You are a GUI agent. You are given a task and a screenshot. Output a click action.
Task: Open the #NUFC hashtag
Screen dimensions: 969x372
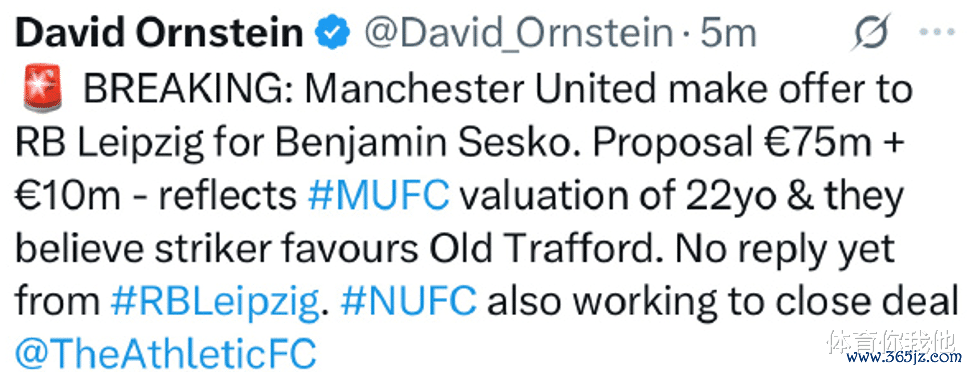(408, 302)
